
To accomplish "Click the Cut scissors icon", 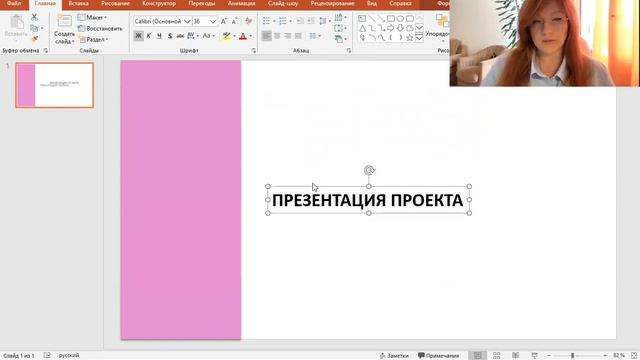I will 34,17.
